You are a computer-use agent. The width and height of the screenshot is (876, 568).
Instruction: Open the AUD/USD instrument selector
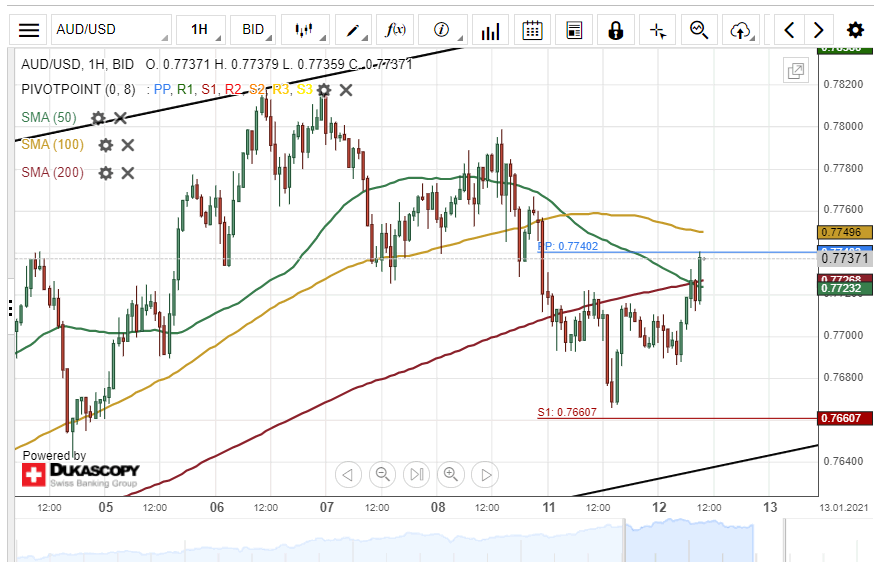pos(110,30)
